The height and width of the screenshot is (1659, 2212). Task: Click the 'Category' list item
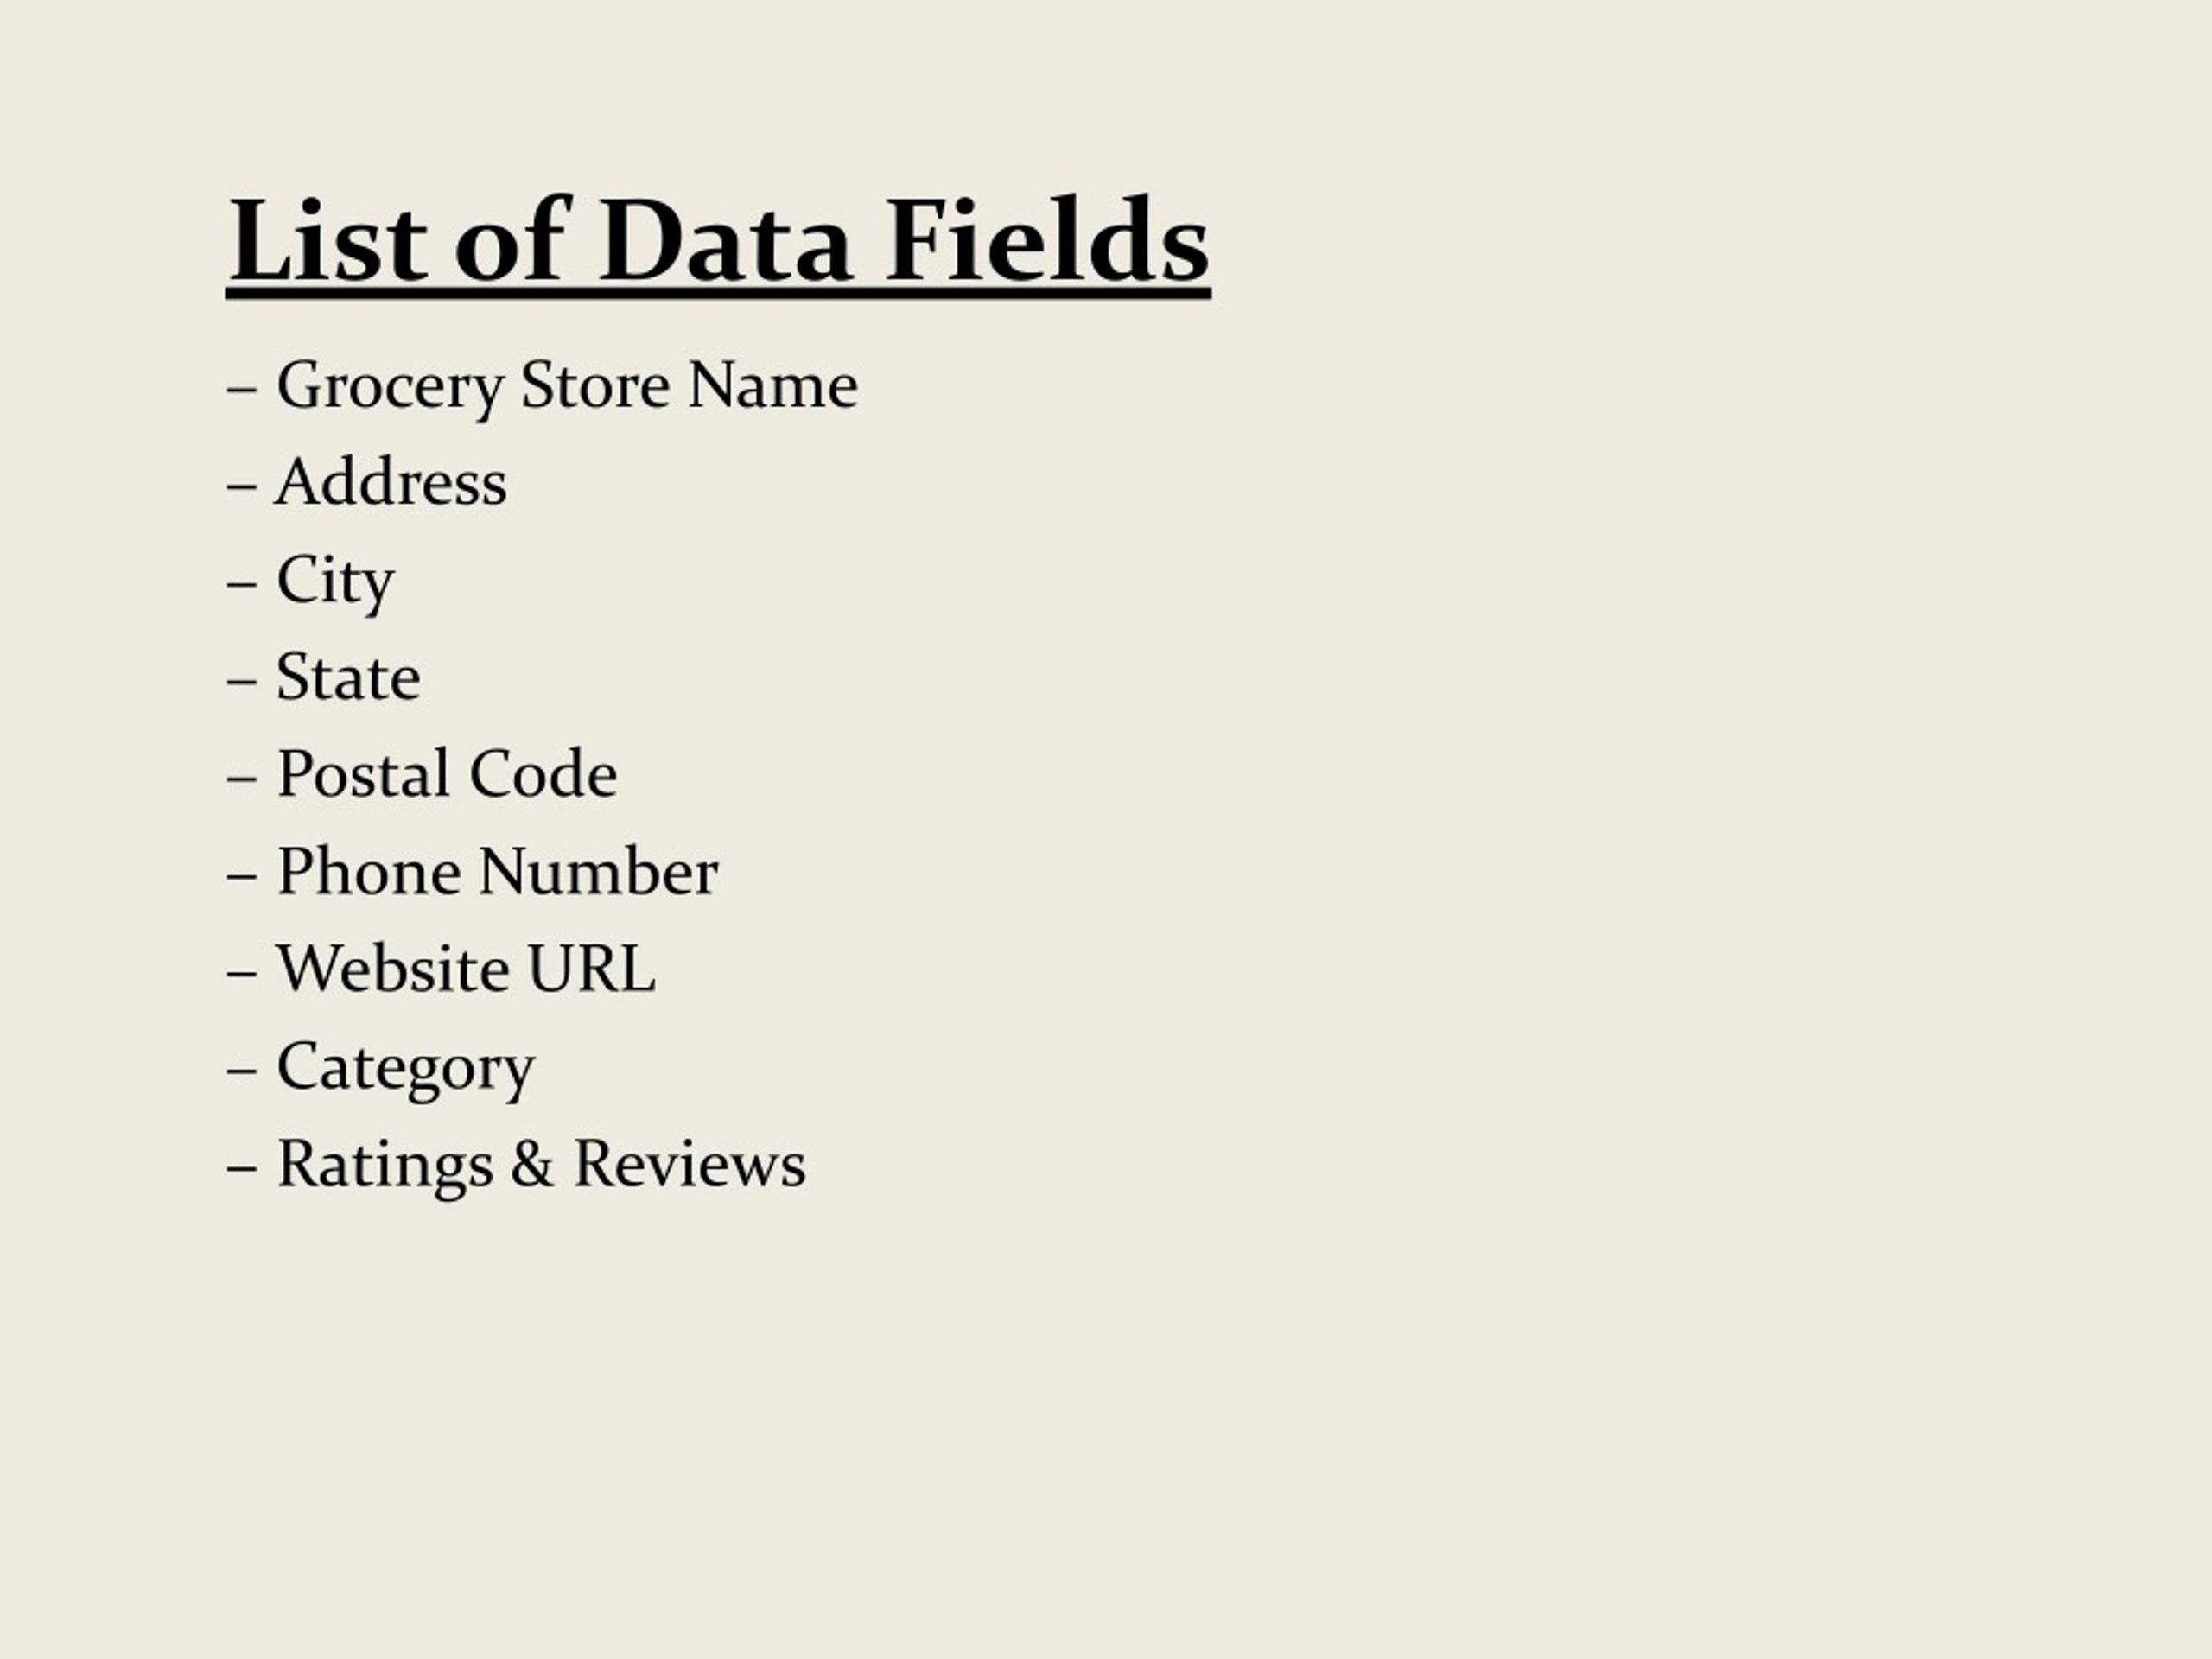click(x=406, y=1069)
